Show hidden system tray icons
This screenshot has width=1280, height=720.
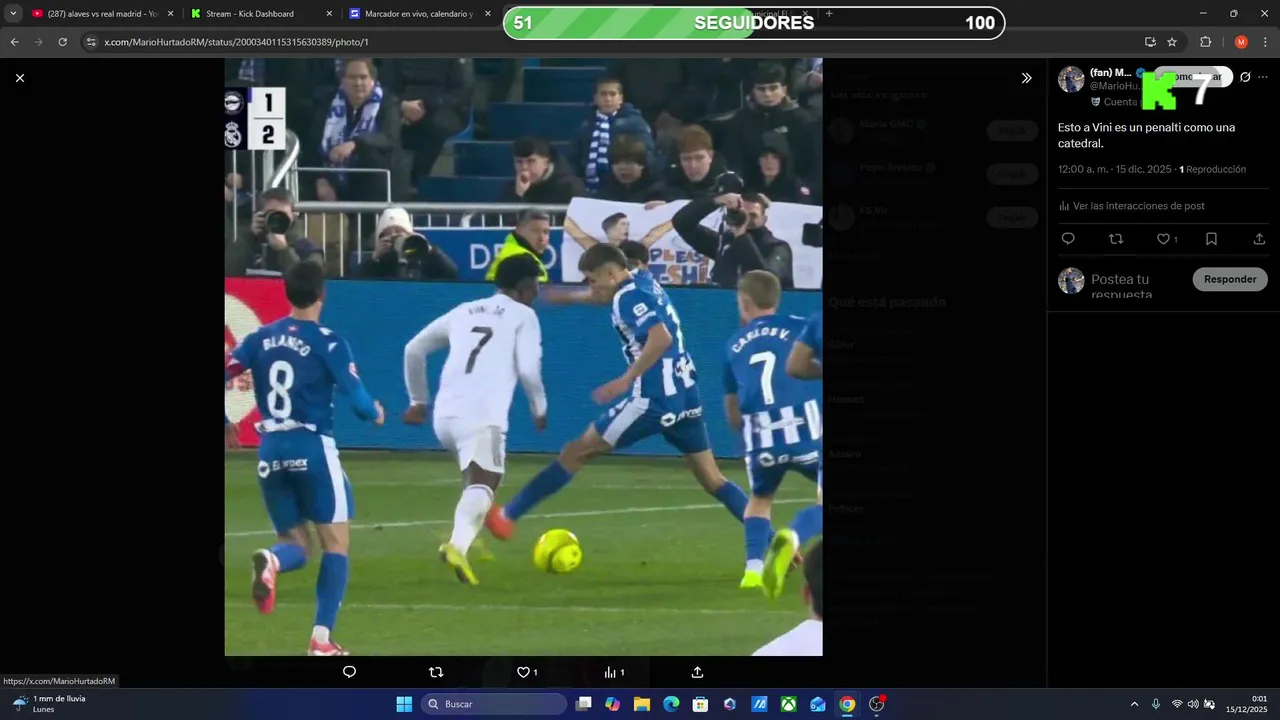pyautogui.click(x=1134, y=704)
